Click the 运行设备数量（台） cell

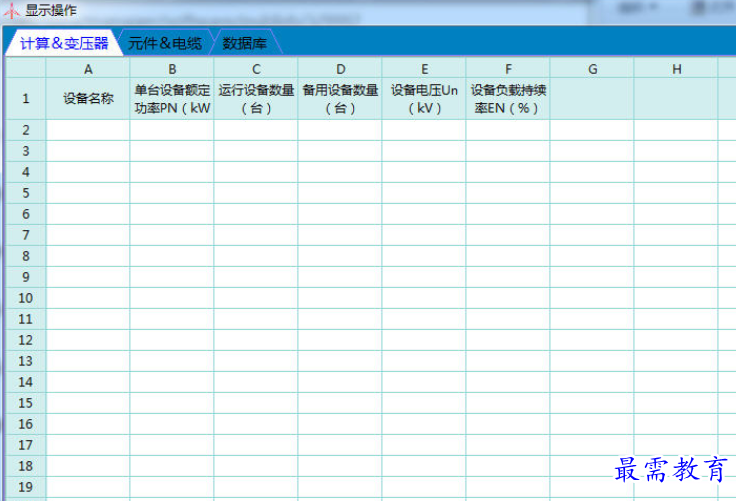[256, 99]
